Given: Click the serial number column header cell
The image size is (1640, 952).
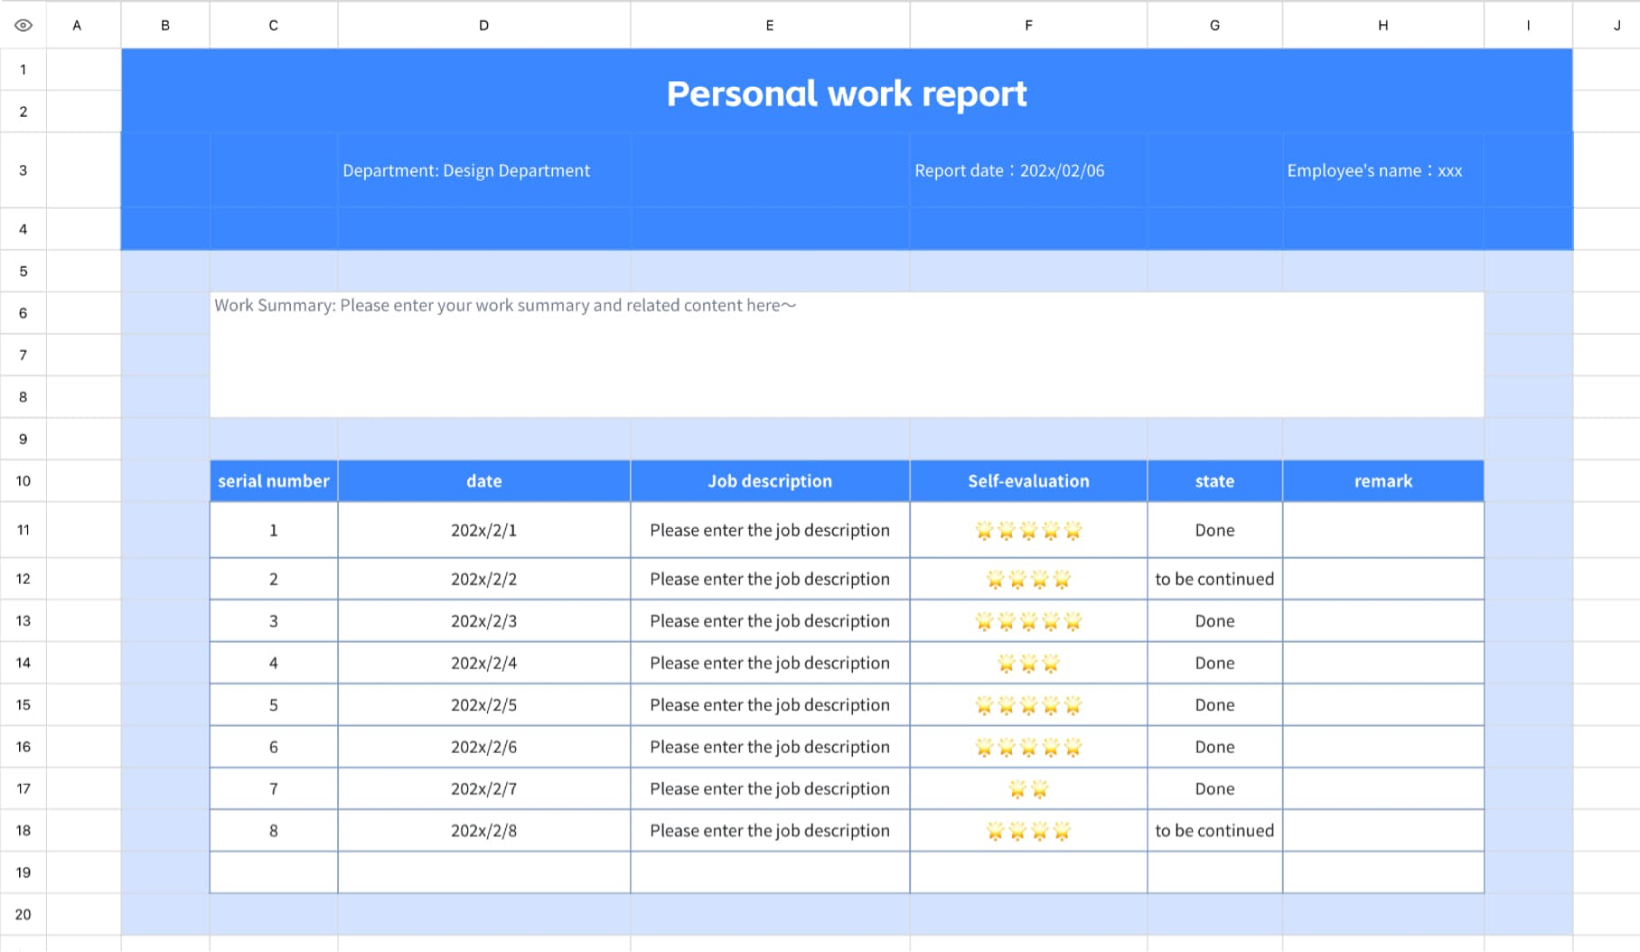Looking at the screenshot, I should 274,481.
